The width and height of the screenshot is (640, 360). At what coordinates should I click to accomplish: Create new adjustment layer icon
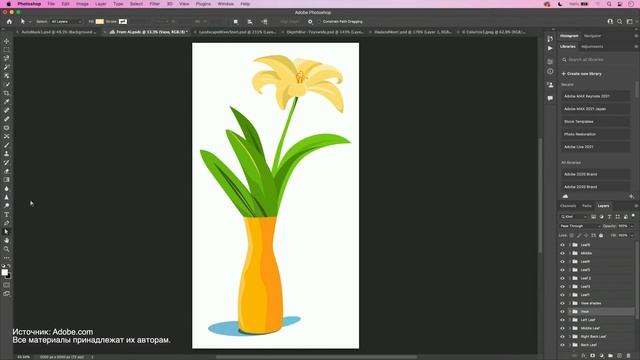(x=601, y=356)
